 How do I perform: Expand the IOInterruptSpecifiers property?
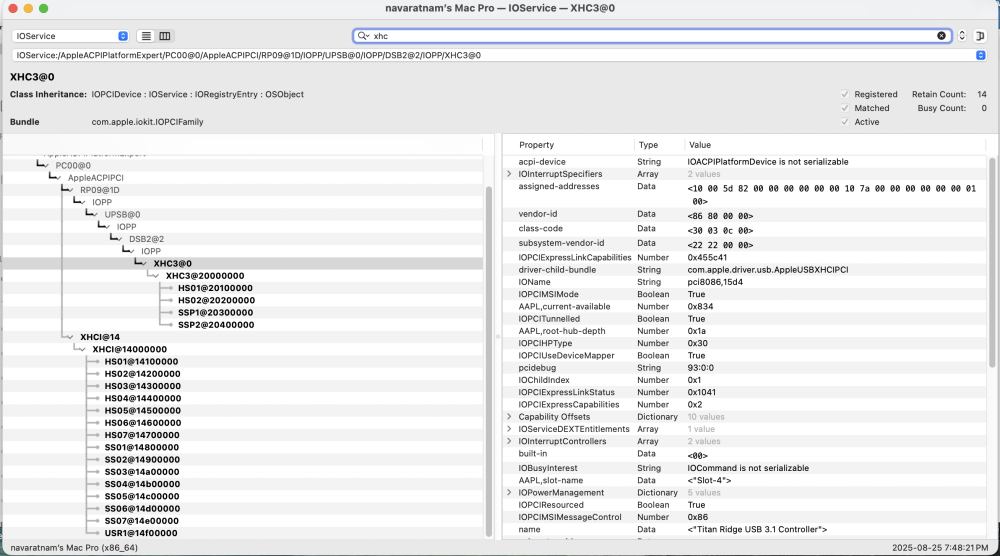[x=509, y=174]
